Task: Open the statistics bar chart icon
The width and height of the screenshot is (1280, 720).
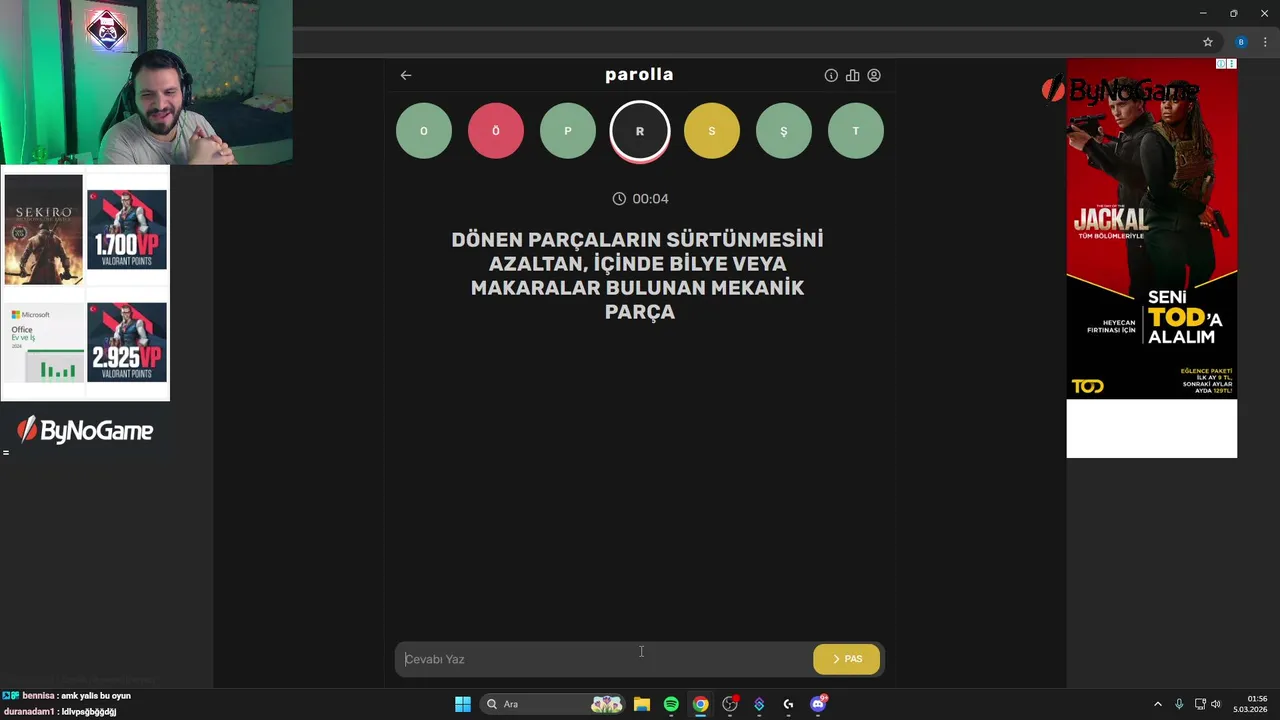Action: pyautogui.click(x=852, y=75)
